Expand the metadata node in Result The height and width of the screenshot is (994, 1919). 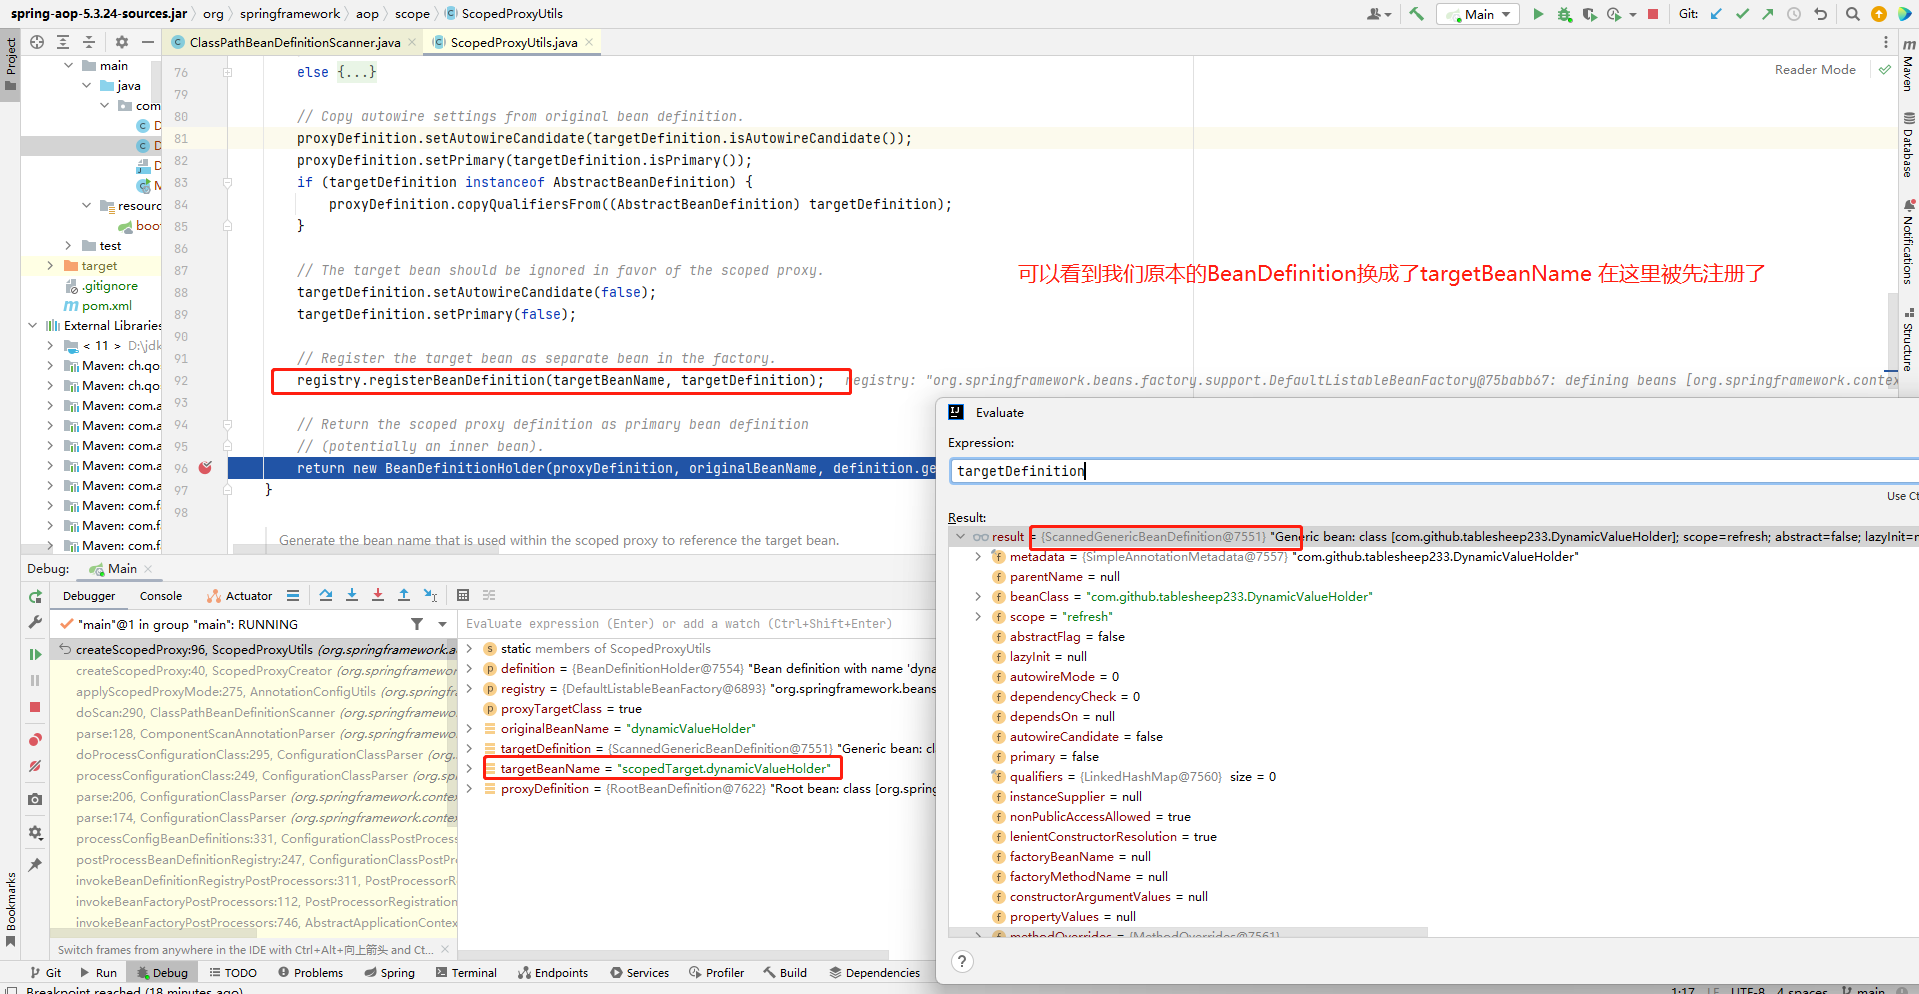(x=978, y=557)
